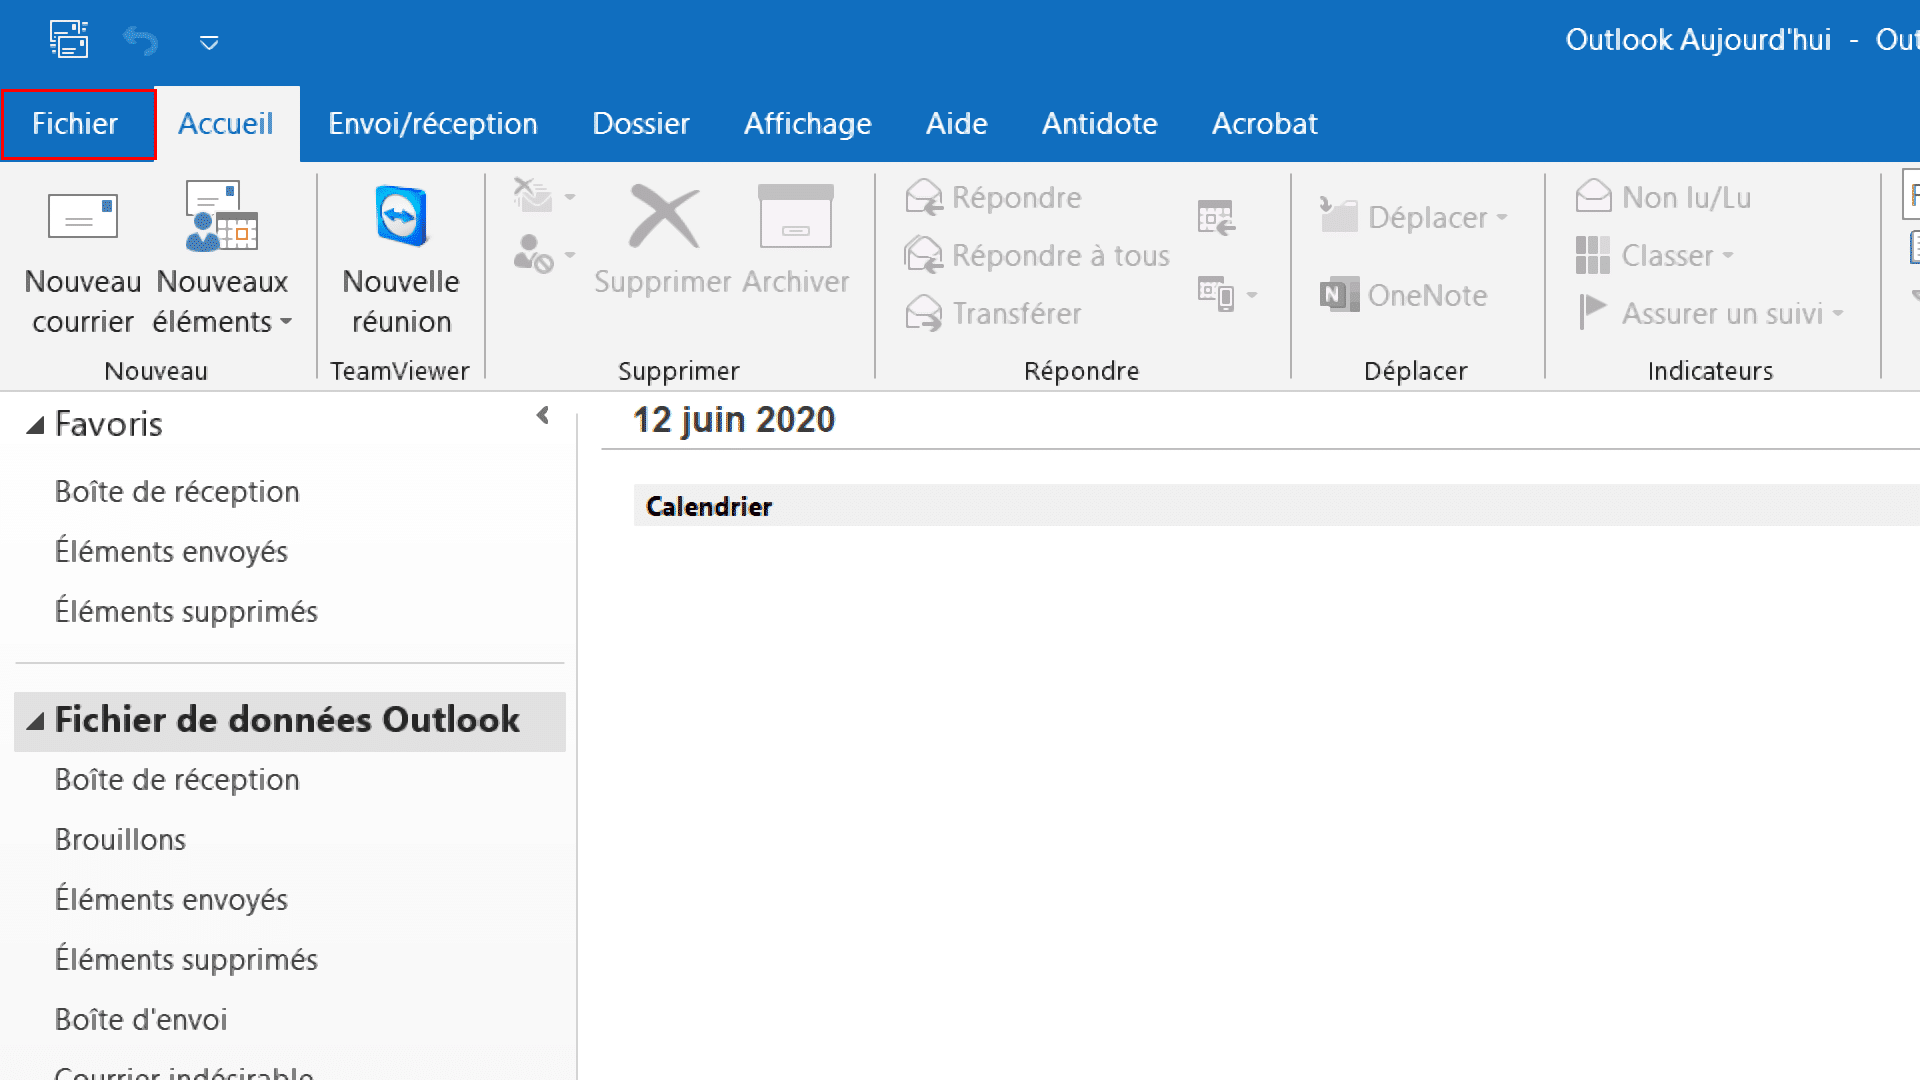This screenshot has height=1080, width=1920.
Task: Open Éléments supprimés in Outlook data file
Action: [x=186, y=960]
